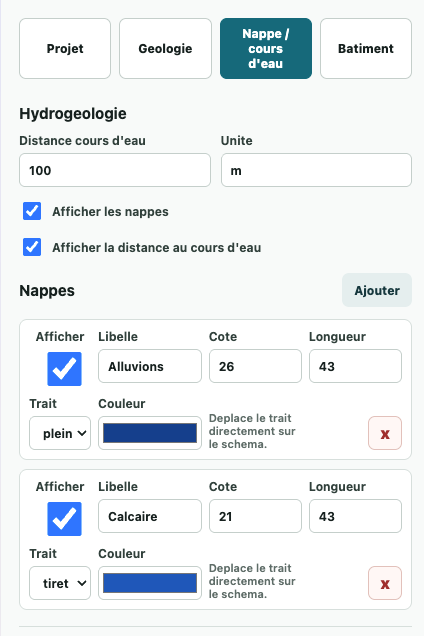Delete the Alluvions nappe with red x
424x636 pixels.
point(385,433)
